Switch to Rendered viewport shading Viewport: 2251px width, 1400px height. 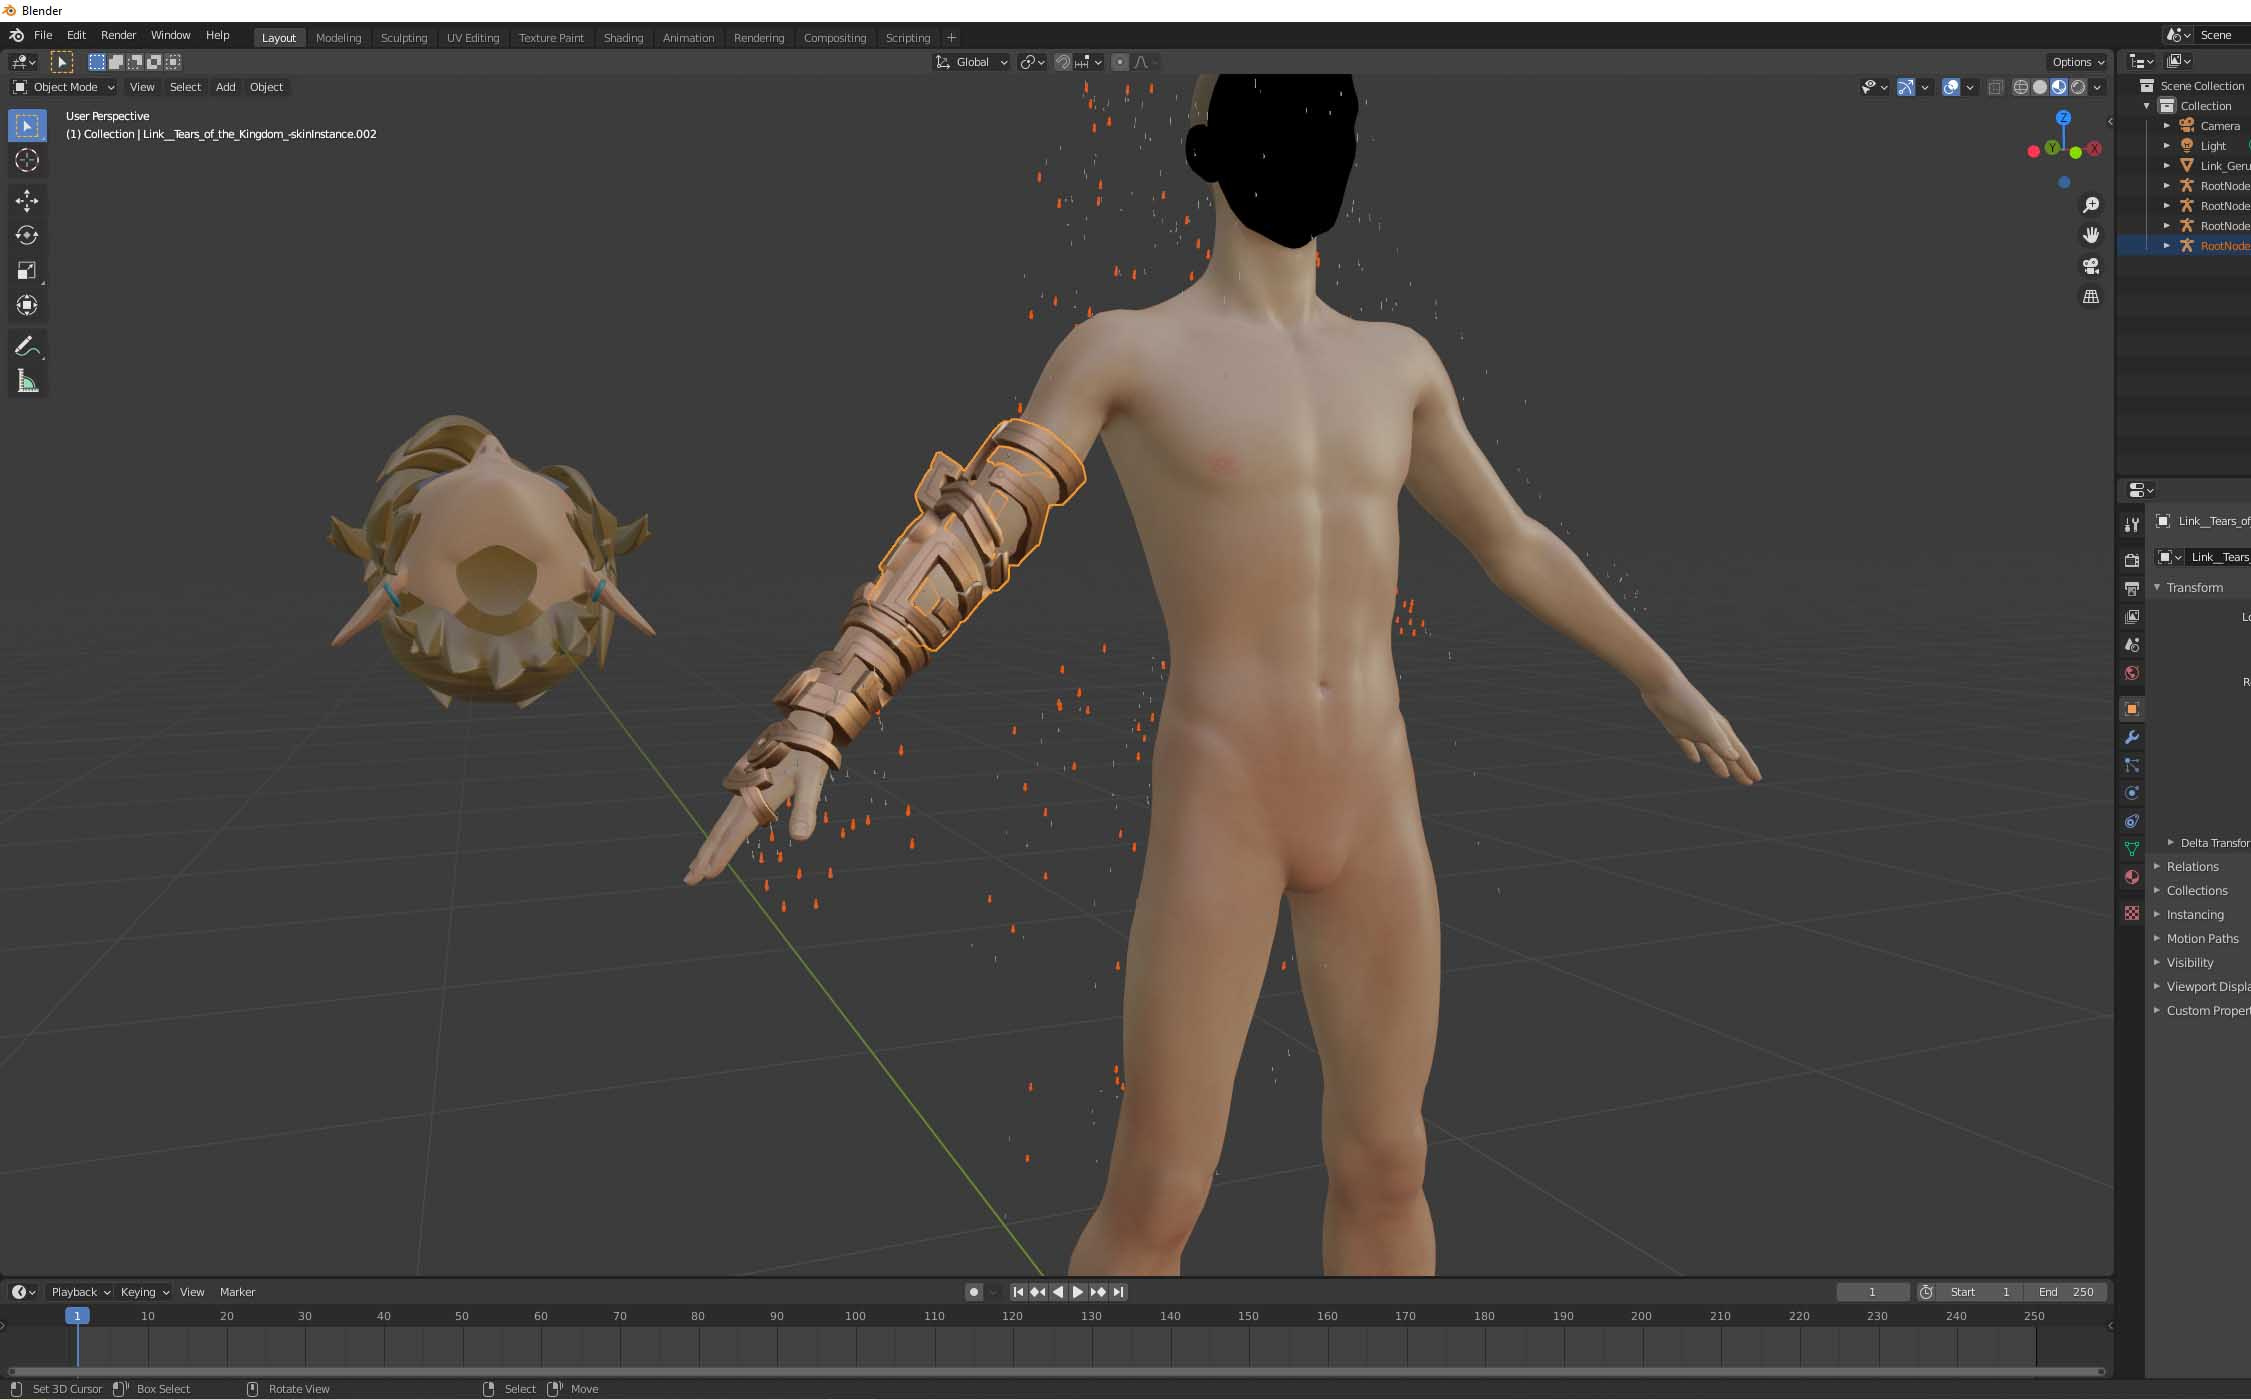[x=2078, y=87]
